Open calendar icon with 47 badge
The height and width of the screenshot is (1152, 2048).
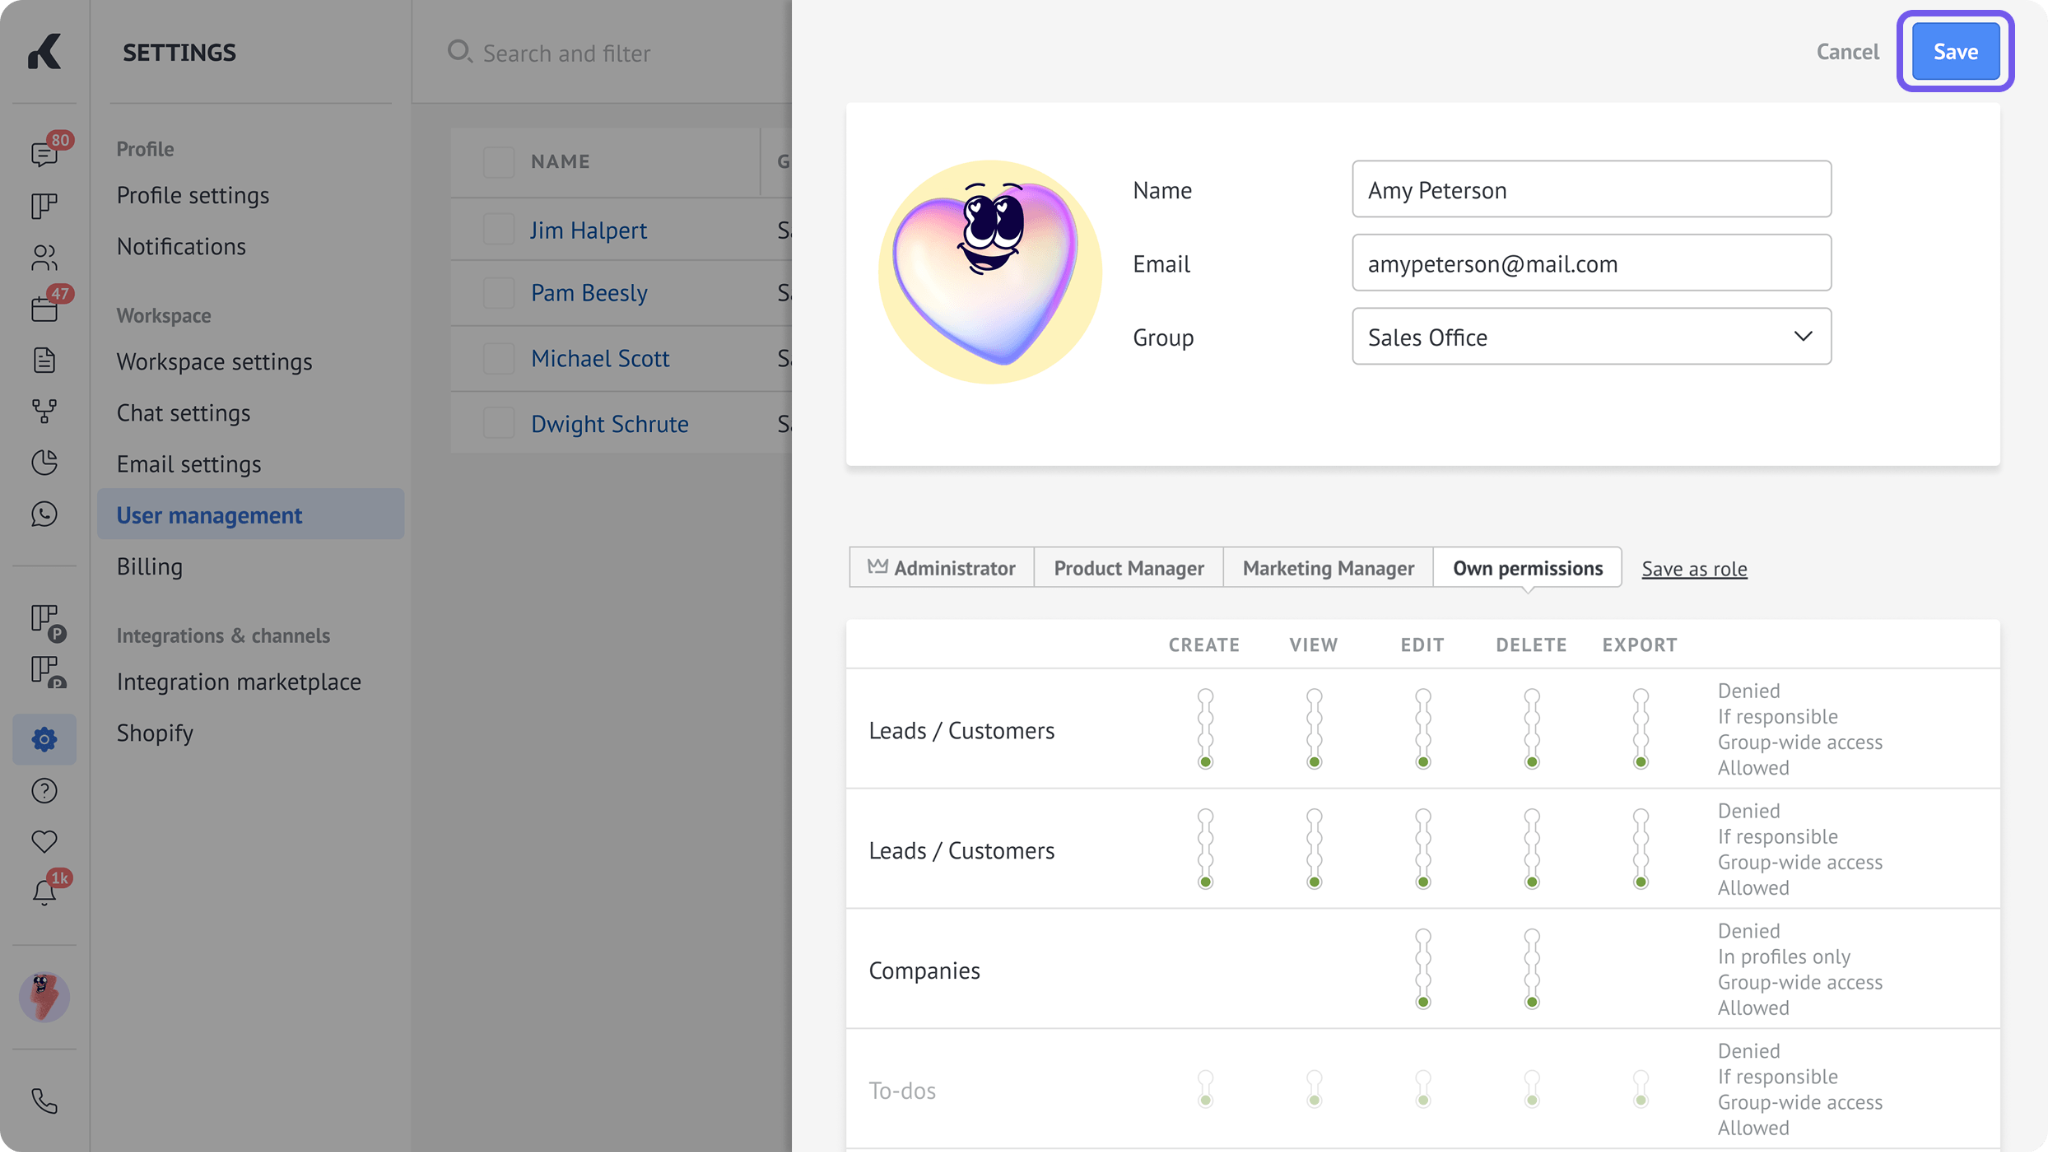[x=45, y=308]
